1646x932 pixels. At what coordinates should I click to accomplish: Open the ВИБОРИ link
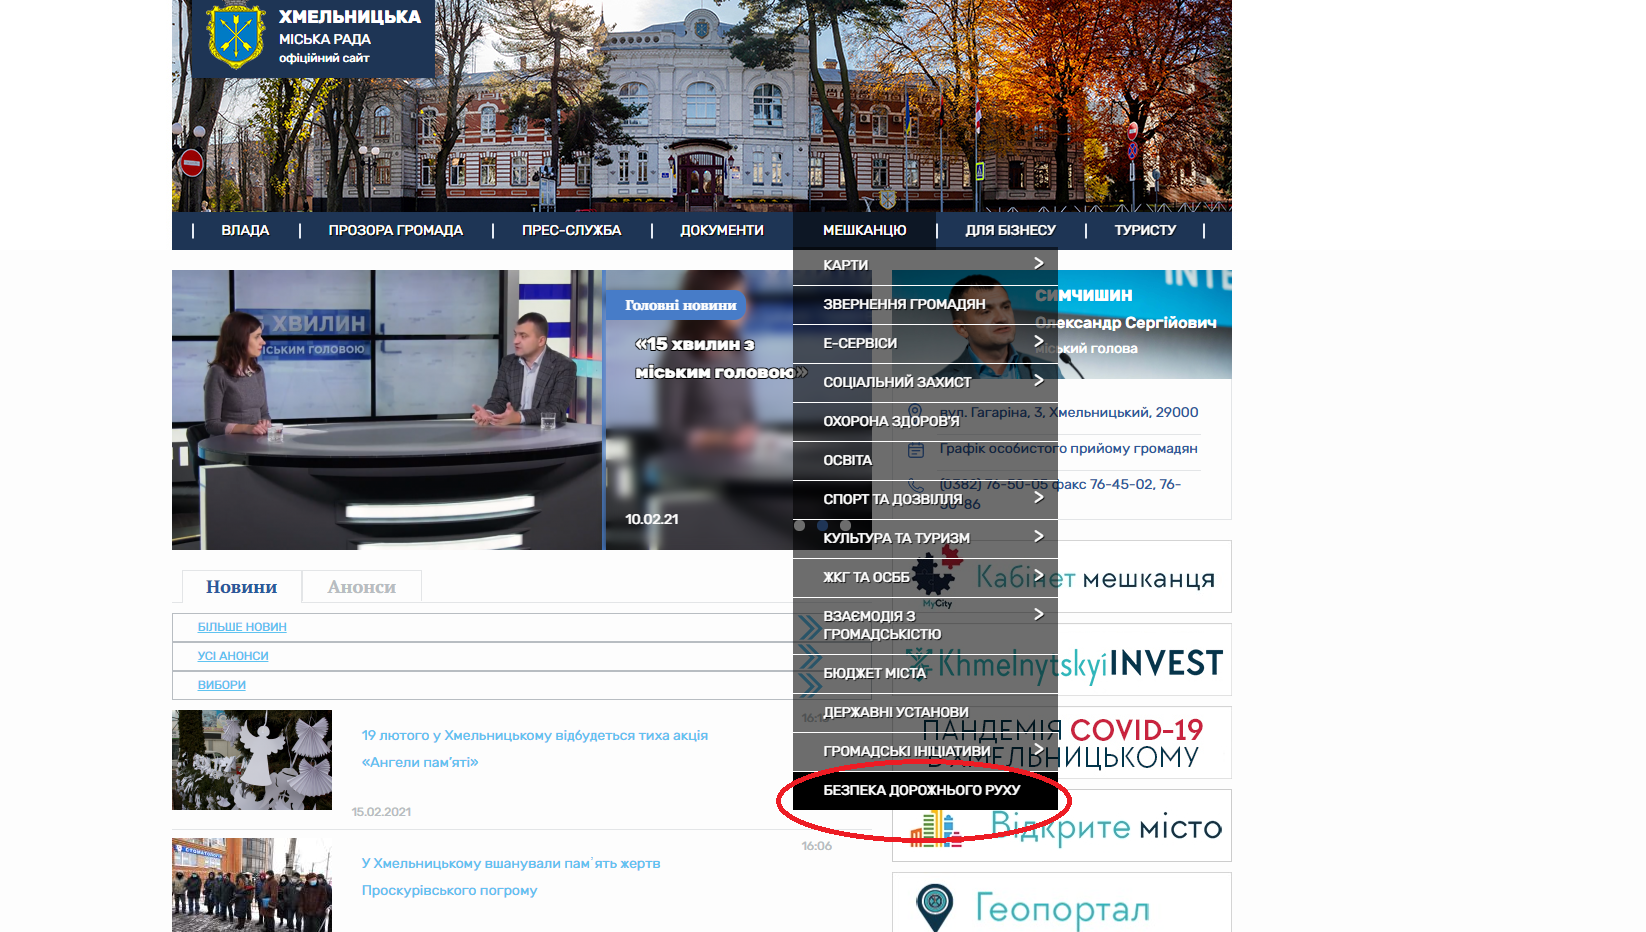click(x=221, y=685)
